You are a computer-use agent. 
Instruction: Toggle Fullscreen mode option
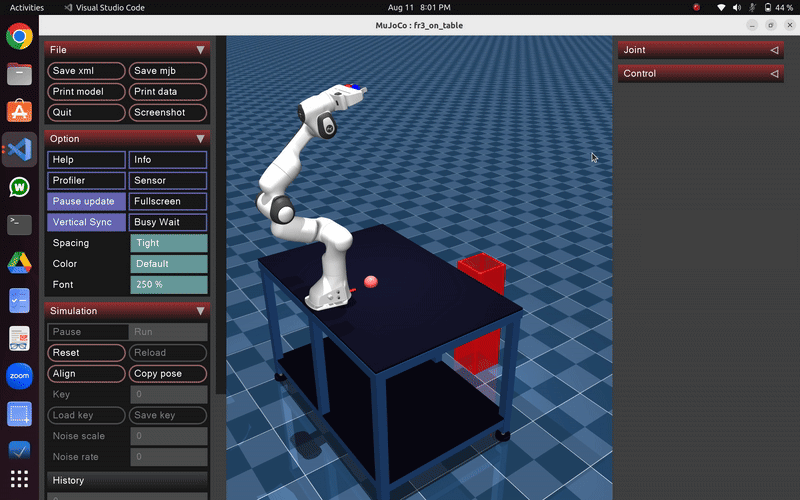tap(168, 202)
